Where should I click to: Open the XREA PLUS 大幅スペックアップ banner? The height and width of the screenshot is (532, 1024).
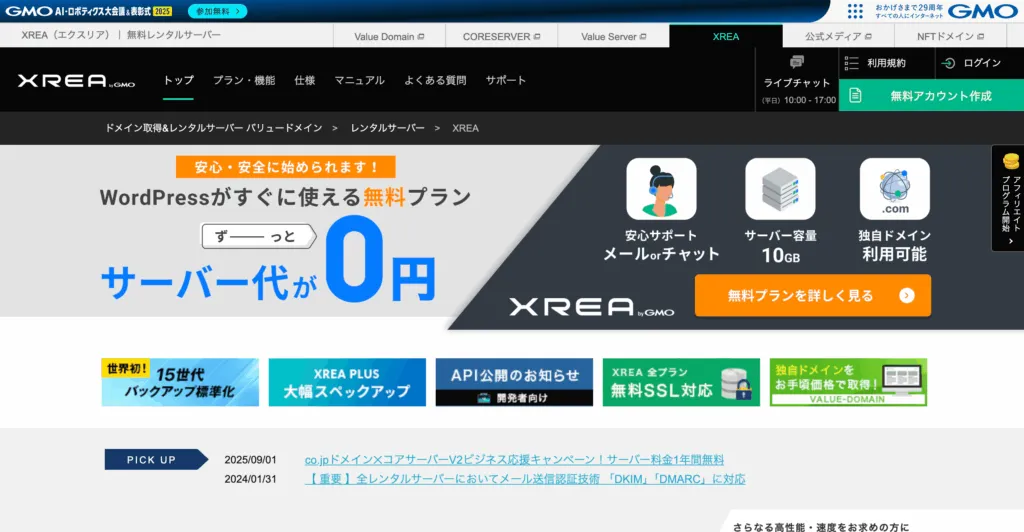[347, 382]
